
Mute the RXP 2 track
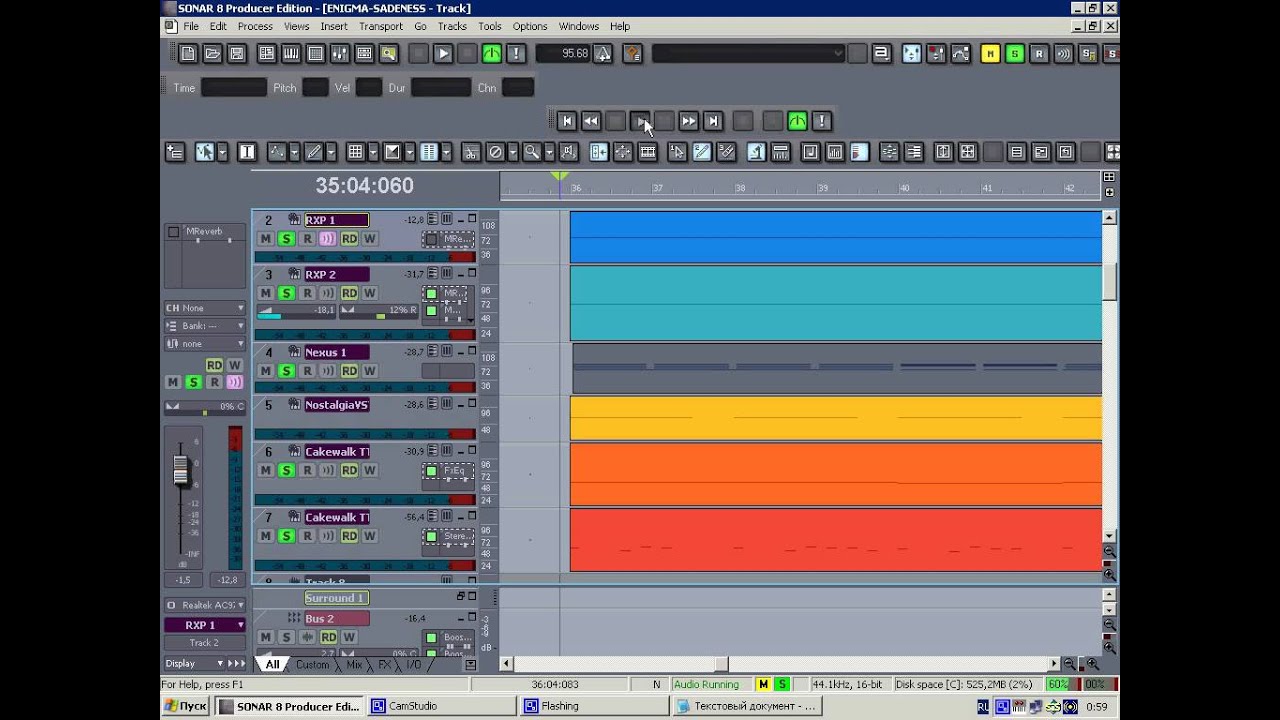coord(265,293)
